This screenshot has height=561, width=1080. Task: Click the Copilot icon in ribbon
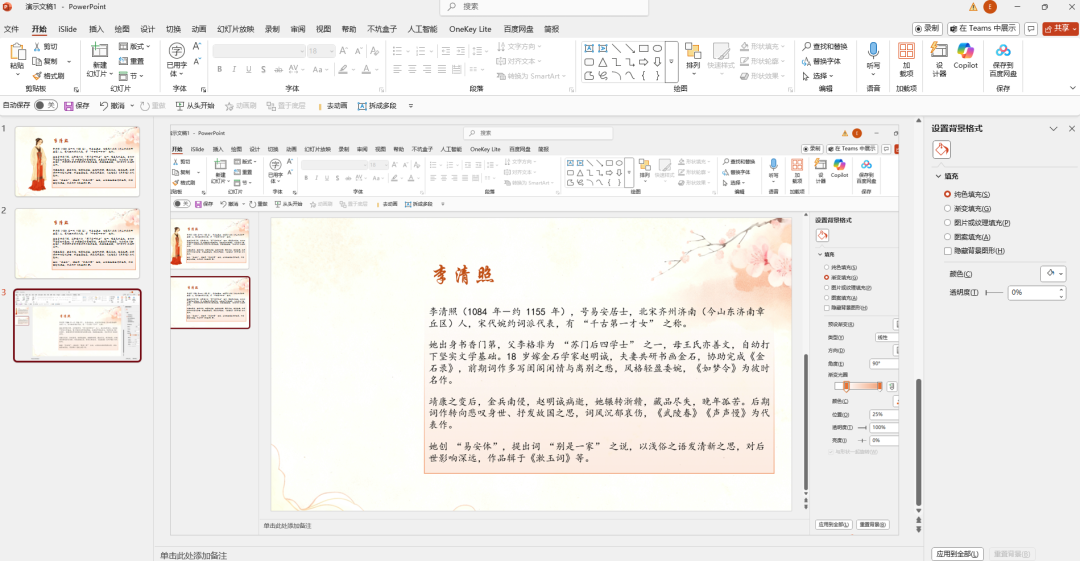click(966, 50)
